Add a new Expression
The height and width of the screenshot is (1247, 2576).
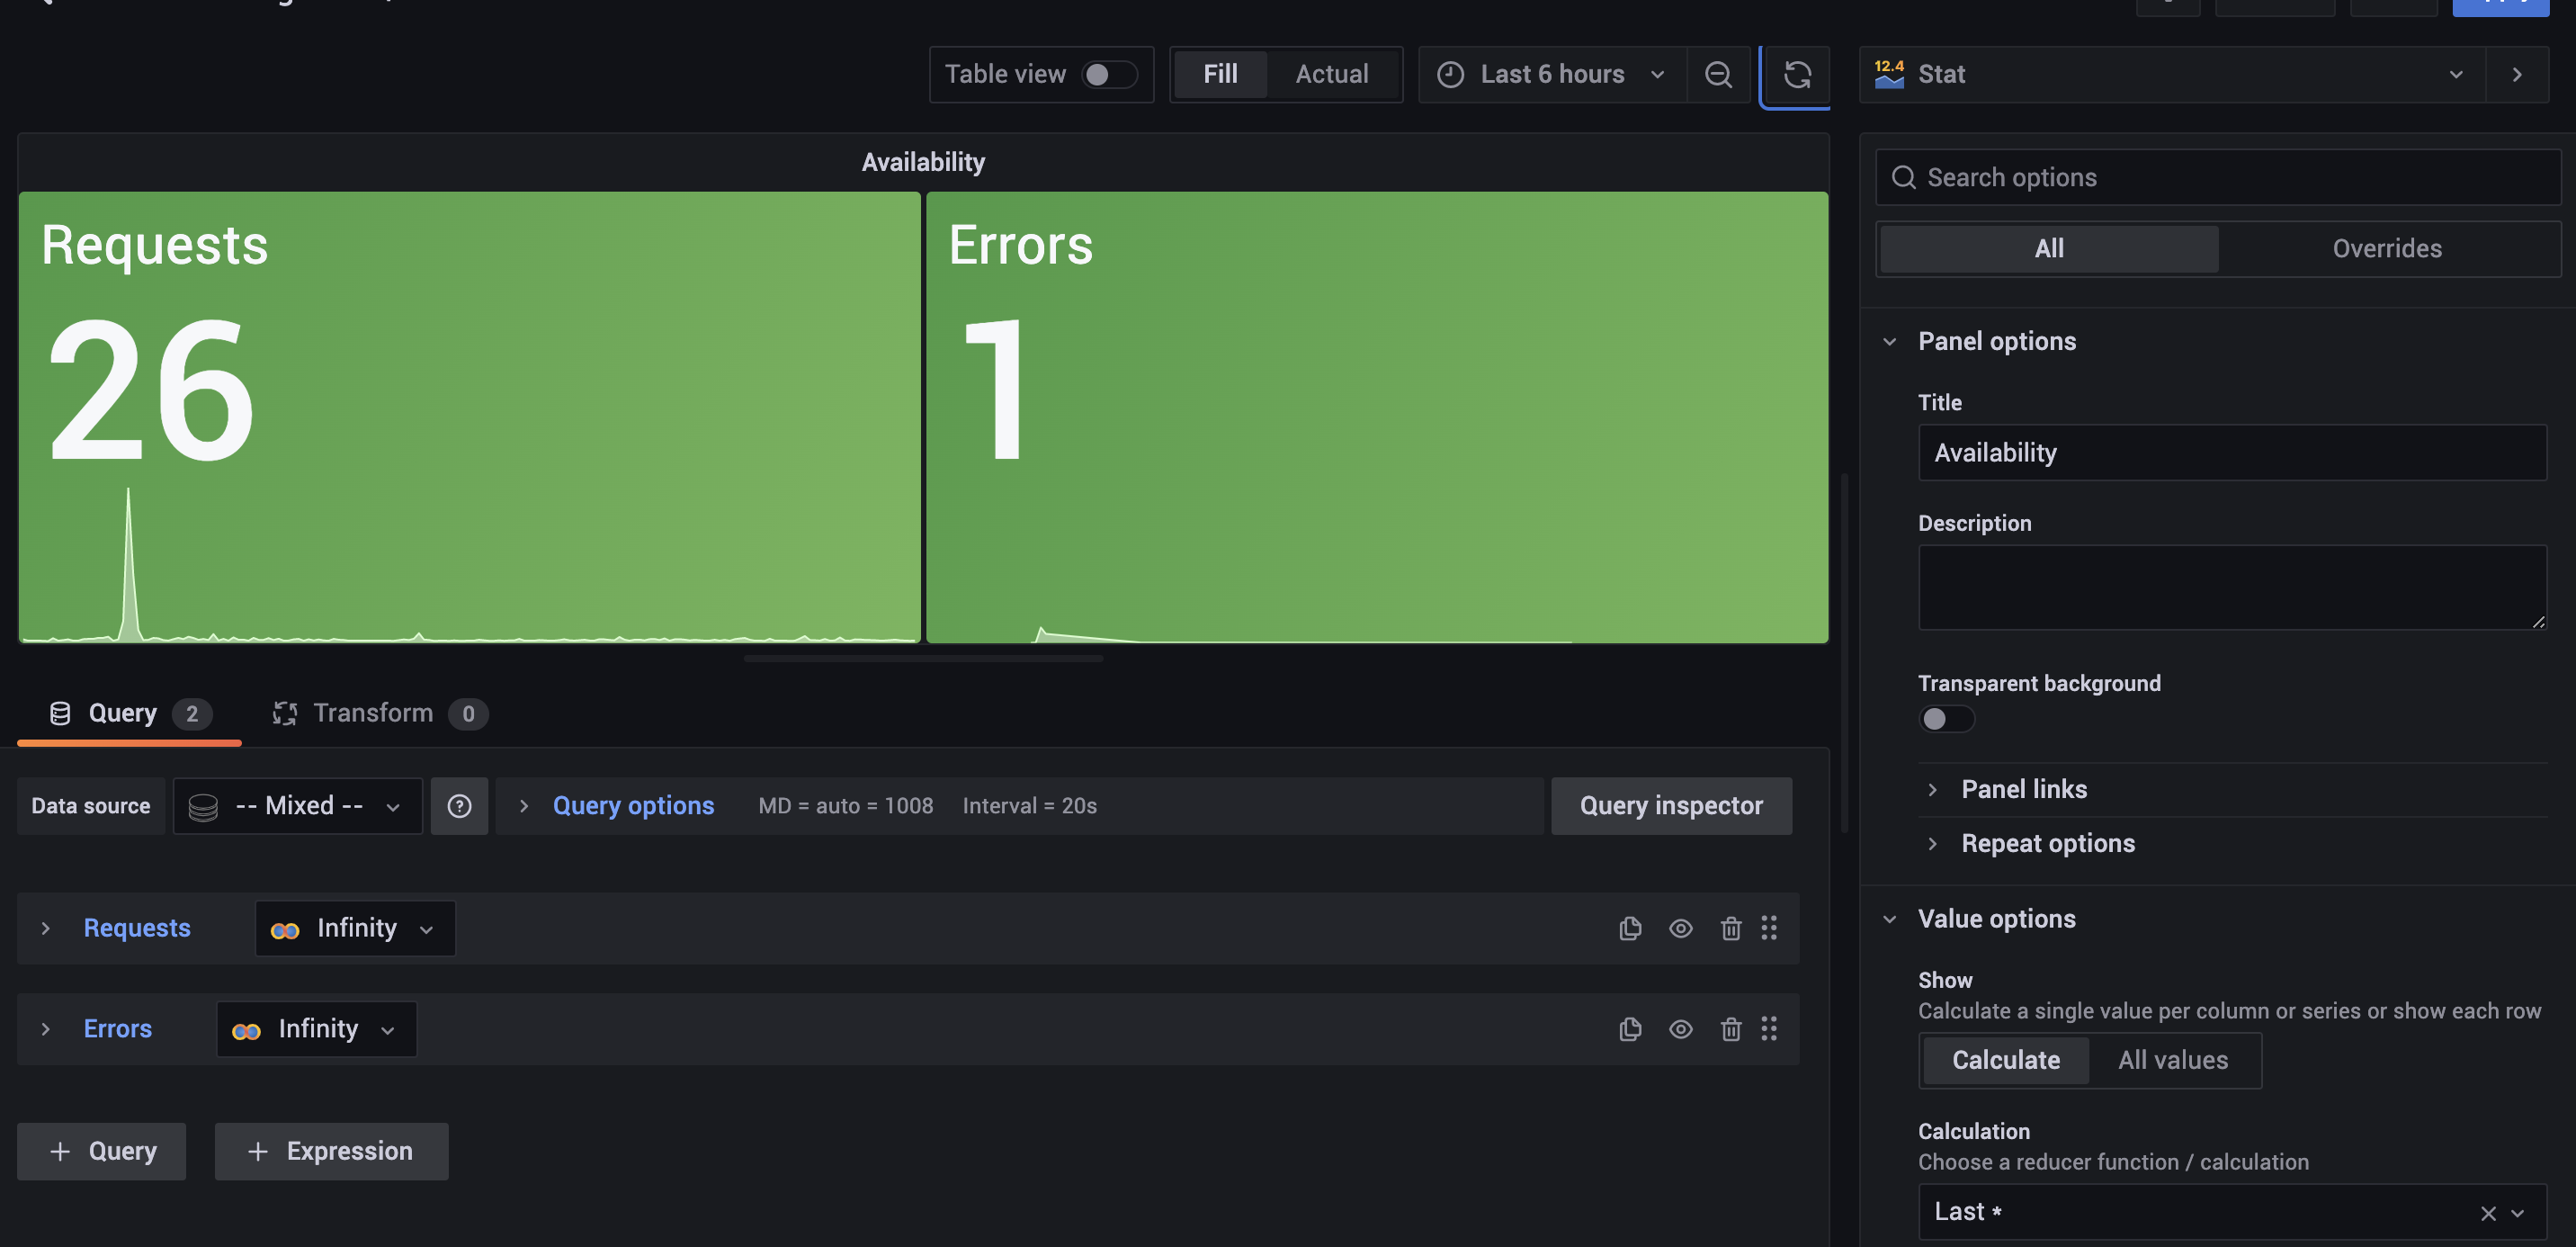(331, 1151)
